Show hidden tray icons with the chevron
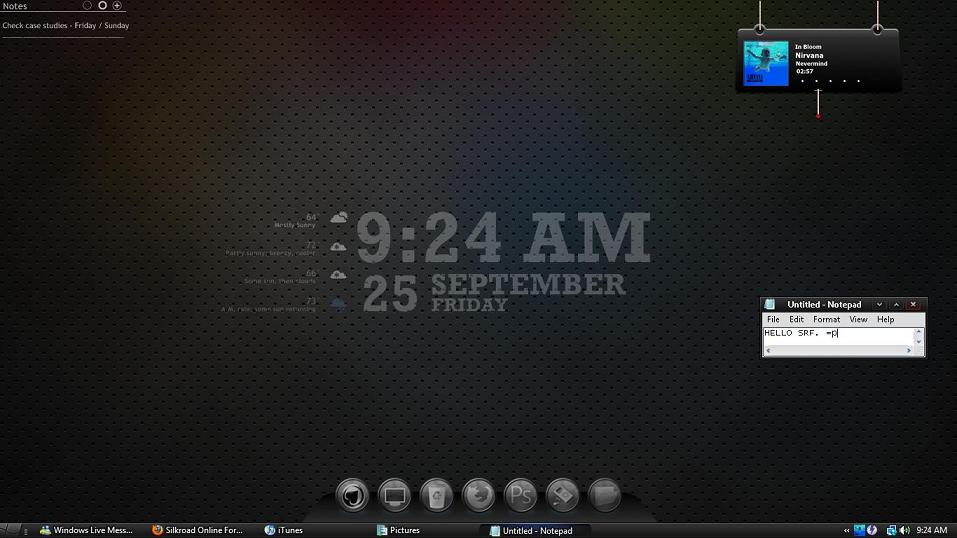 [x=847, y=530]
